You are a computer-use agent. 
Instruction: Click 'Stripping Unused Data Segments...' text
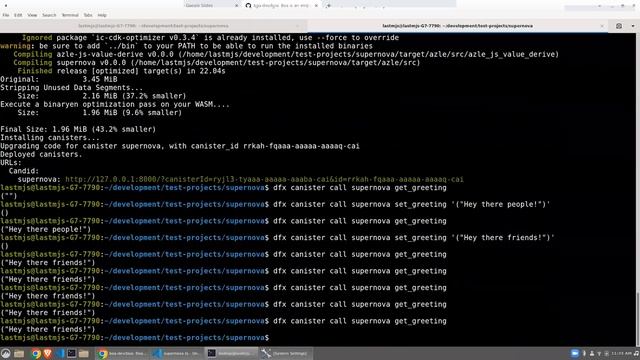(71, 88)
